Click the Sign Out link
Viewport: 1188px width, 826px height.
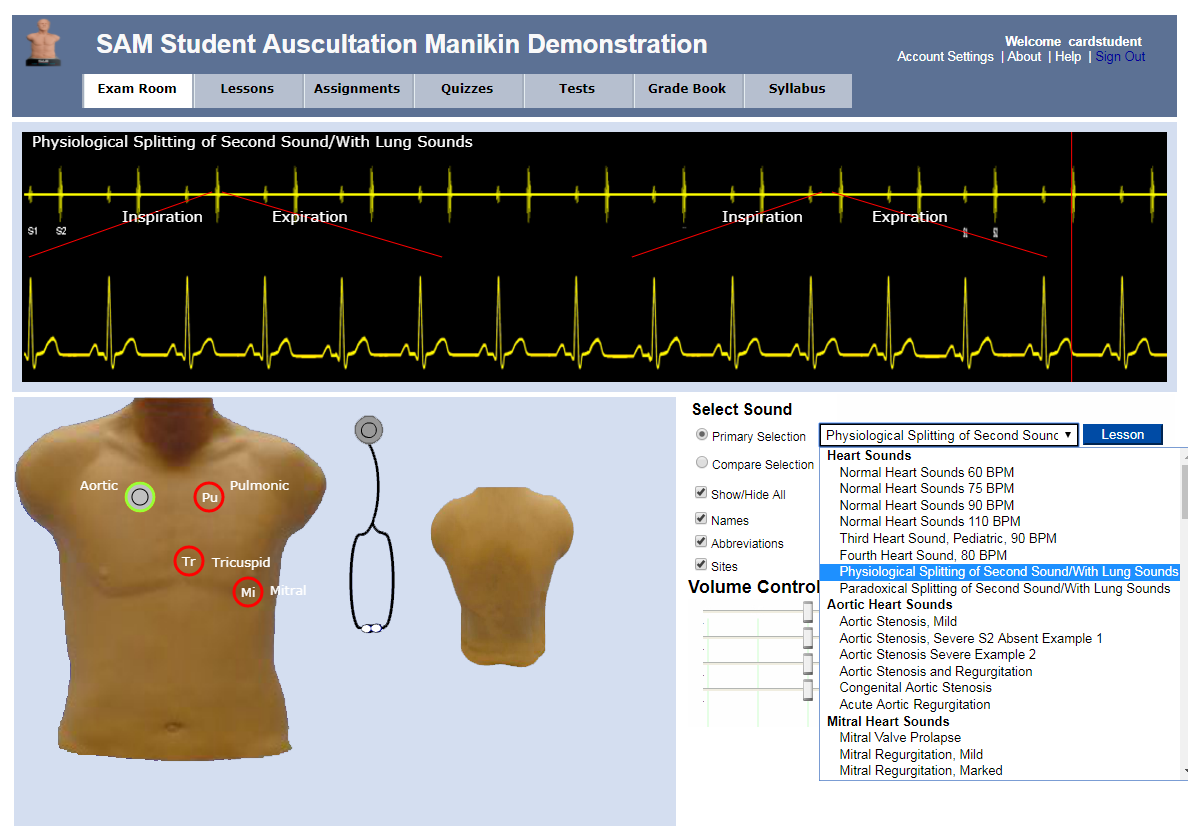click(1120, 57)
